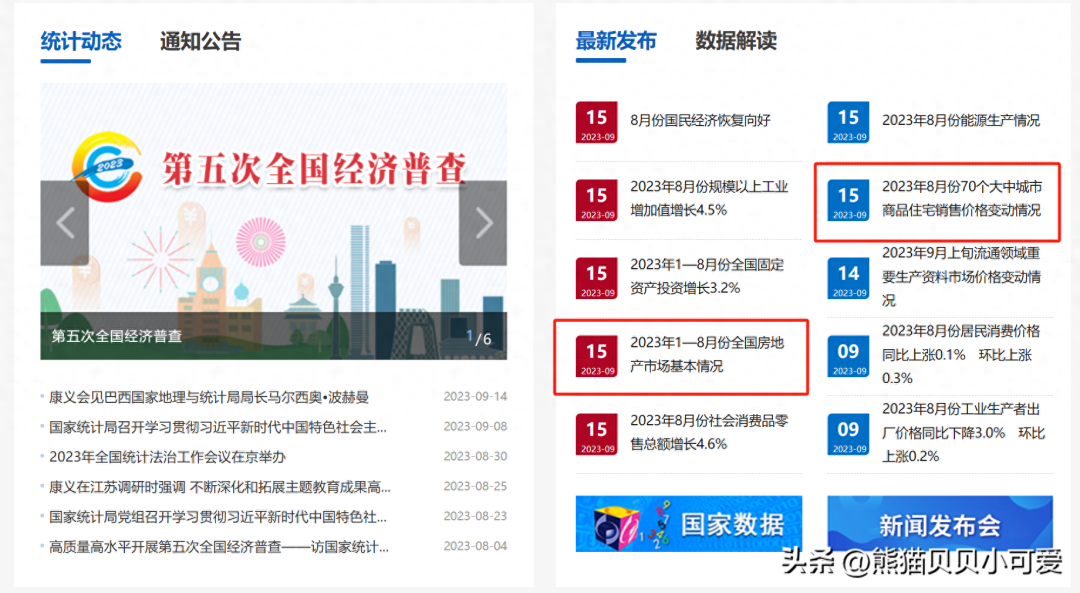
Task: Open 70个大中城市商品住宅销售价格变动情况 article
Action: click(x=961, y=198)
